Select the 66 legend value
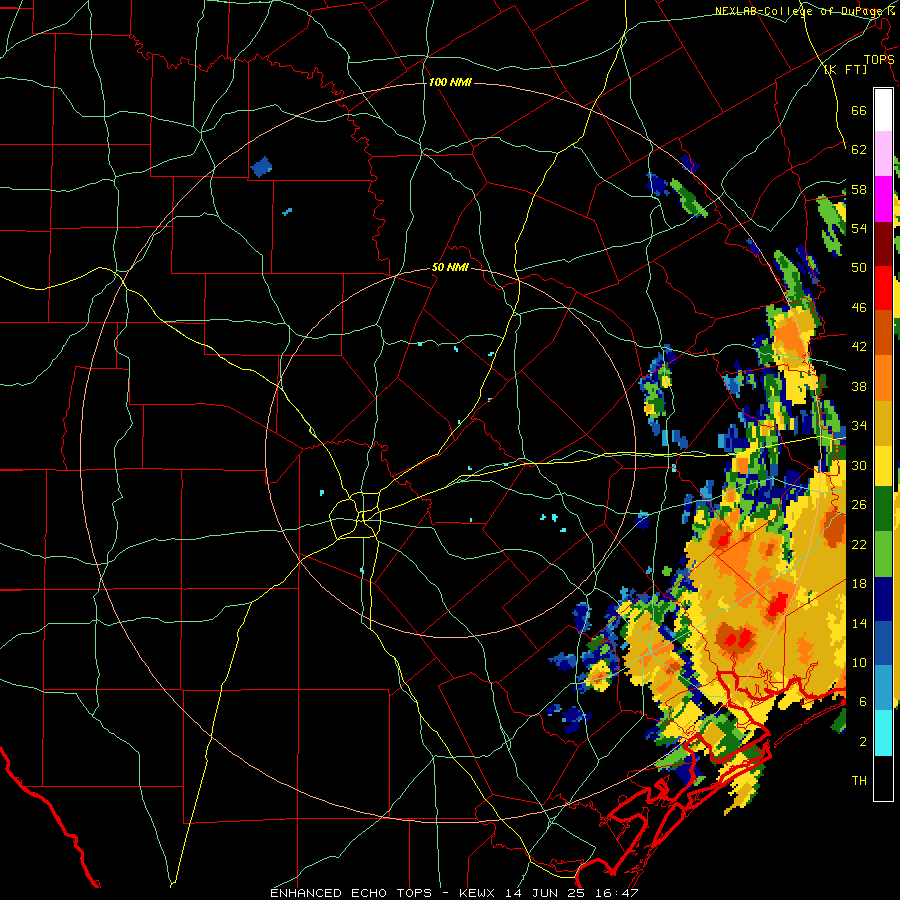This screenshot has height=900, width=900. [859, 110]
